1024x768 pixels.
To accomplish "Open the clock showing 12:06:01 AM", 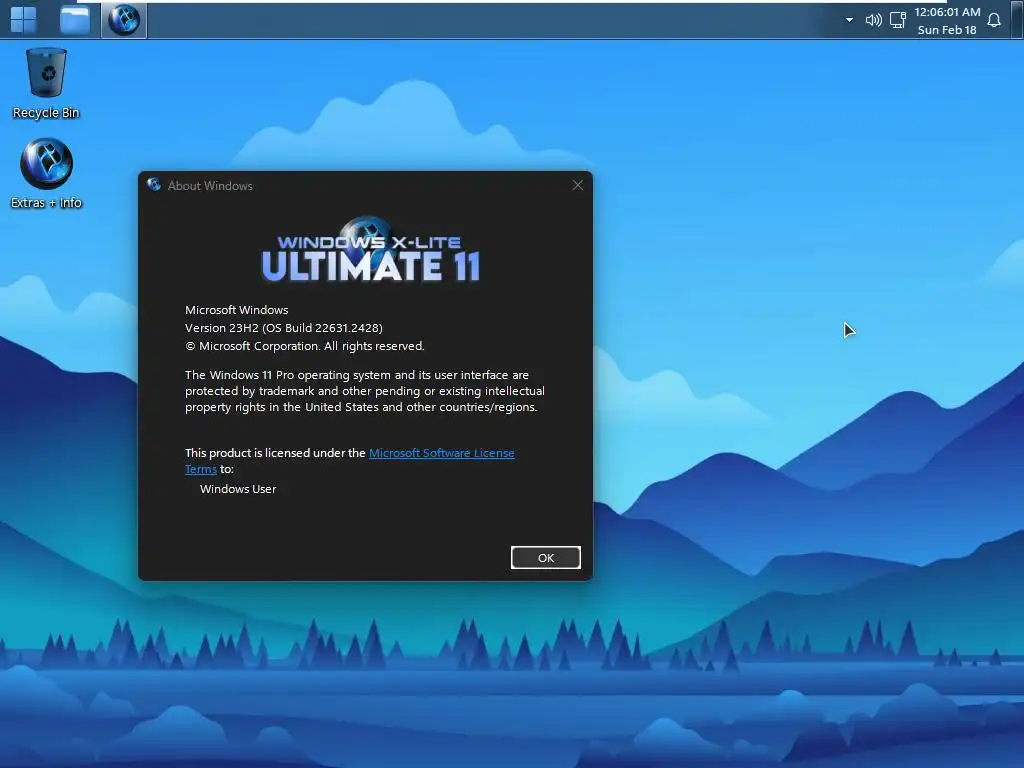I will (x=947, y=12).
